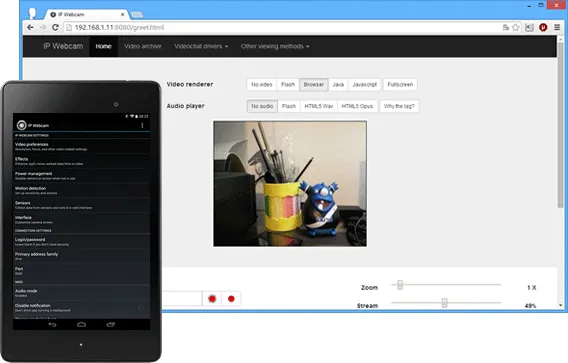The width and height of the screenshot is (568, 363).
Task: Toggle Disable notification checkbox on tablet
Action: click(x=141, y=308)
